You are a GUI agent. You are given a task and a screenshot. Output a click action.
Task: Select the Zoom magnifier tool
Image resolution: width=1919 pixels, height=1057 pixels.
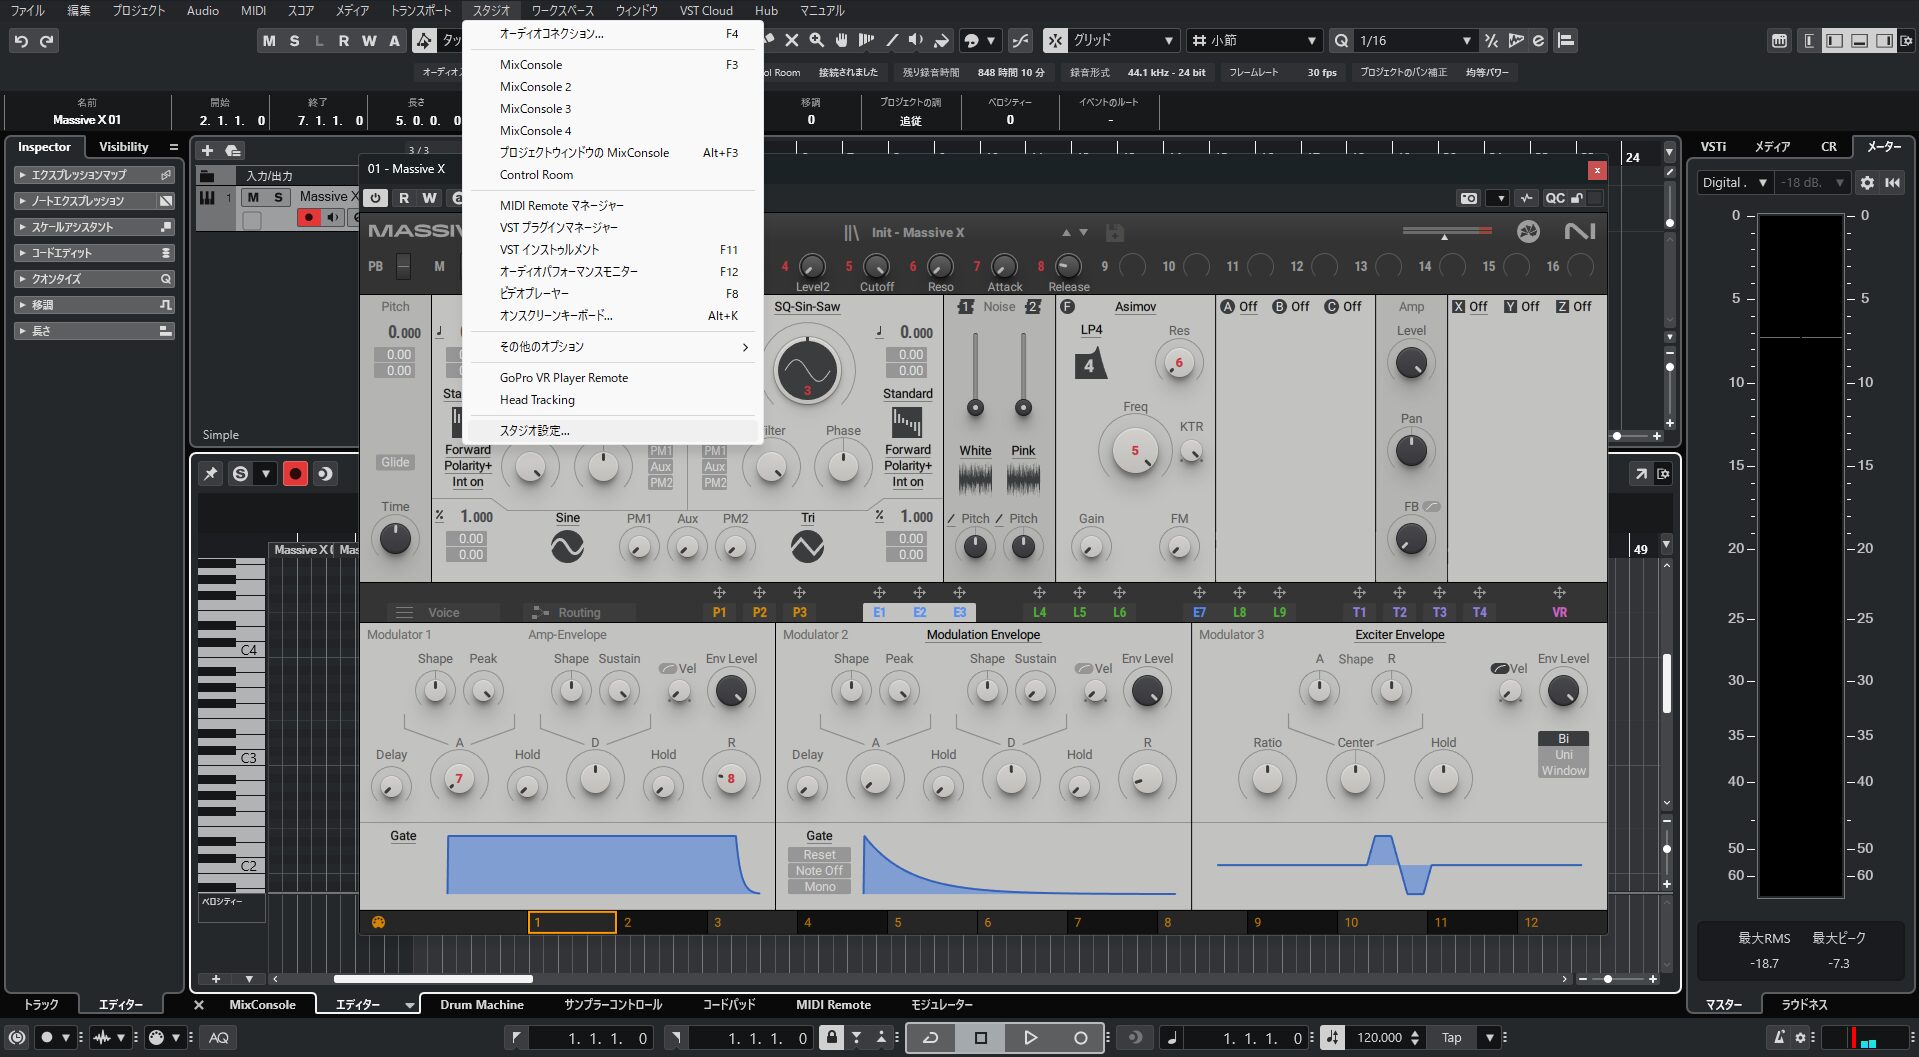point(816,41)
